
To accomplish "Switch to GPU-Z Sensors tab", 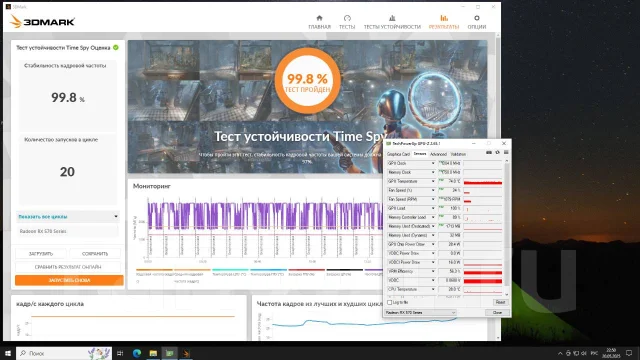I will [x=420, y=154].
